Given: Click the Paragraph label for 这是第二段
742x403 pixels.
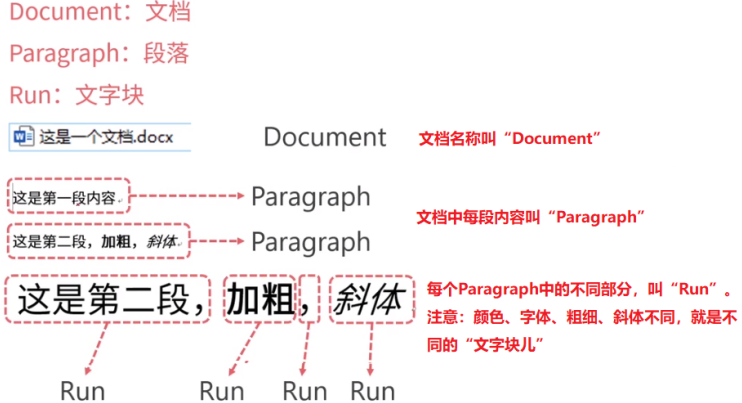Looking at the screenshot, I should (310, 243).
